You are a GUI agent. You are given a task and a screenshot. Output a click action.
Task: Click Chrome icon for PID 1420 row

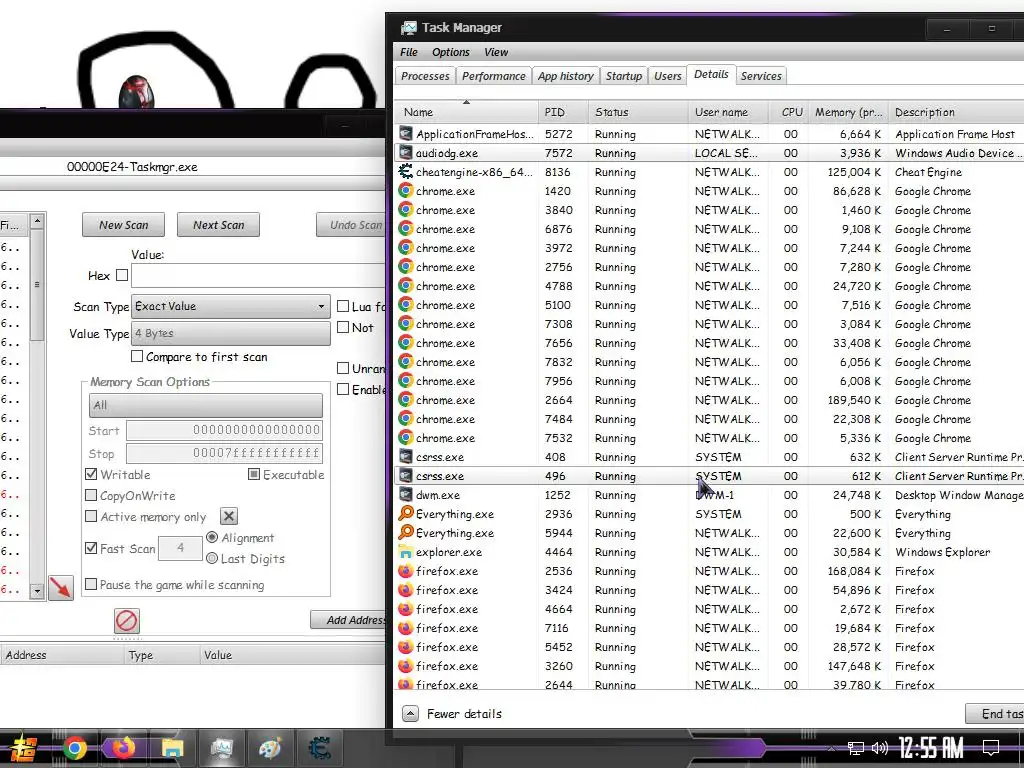click(406, 191)
